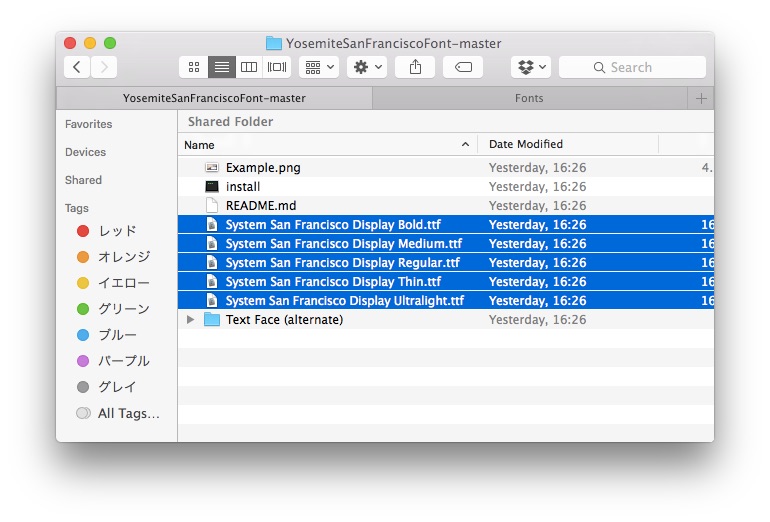The height and width of the screenshot is (522, 770).
Task: Click the Share button
Action: click(x=415, y=67)
